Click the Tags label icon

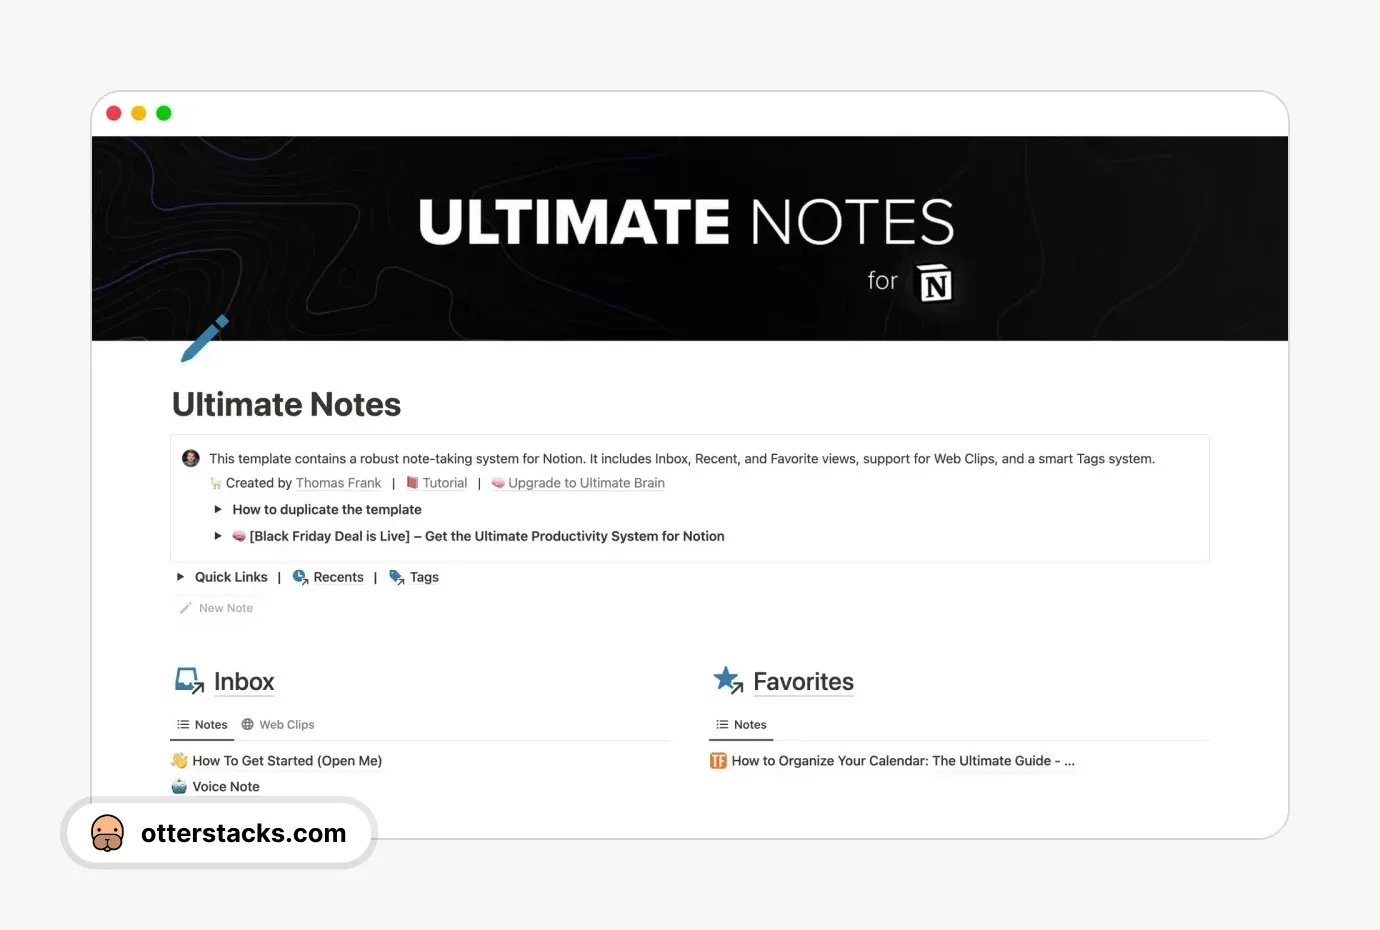[x=396, y=577]
